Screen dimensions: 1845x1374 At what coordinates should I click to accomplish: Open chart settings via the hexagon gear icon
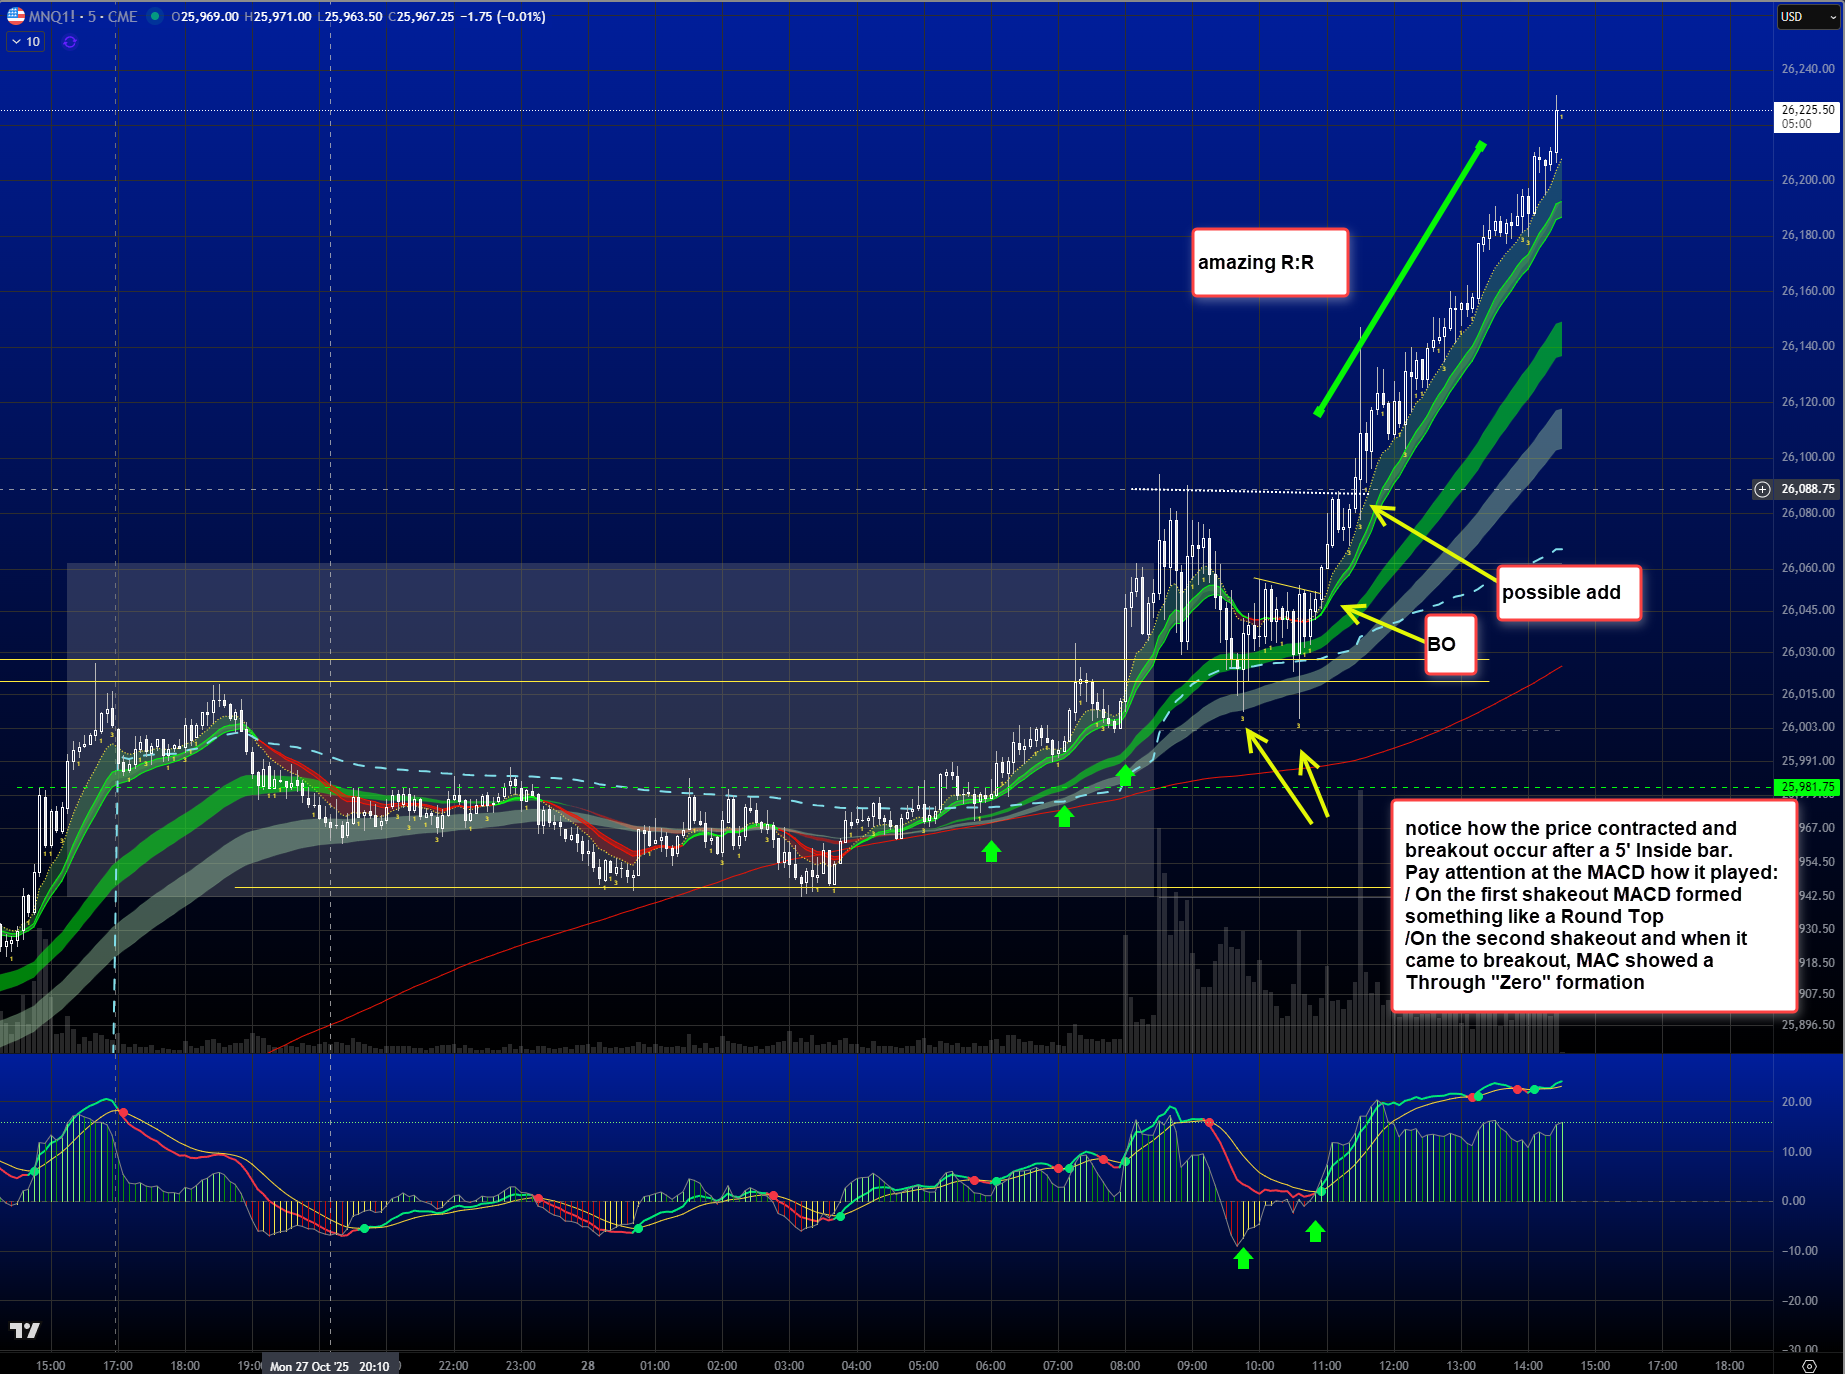pyautogui.click(x=1808, y=1366)
